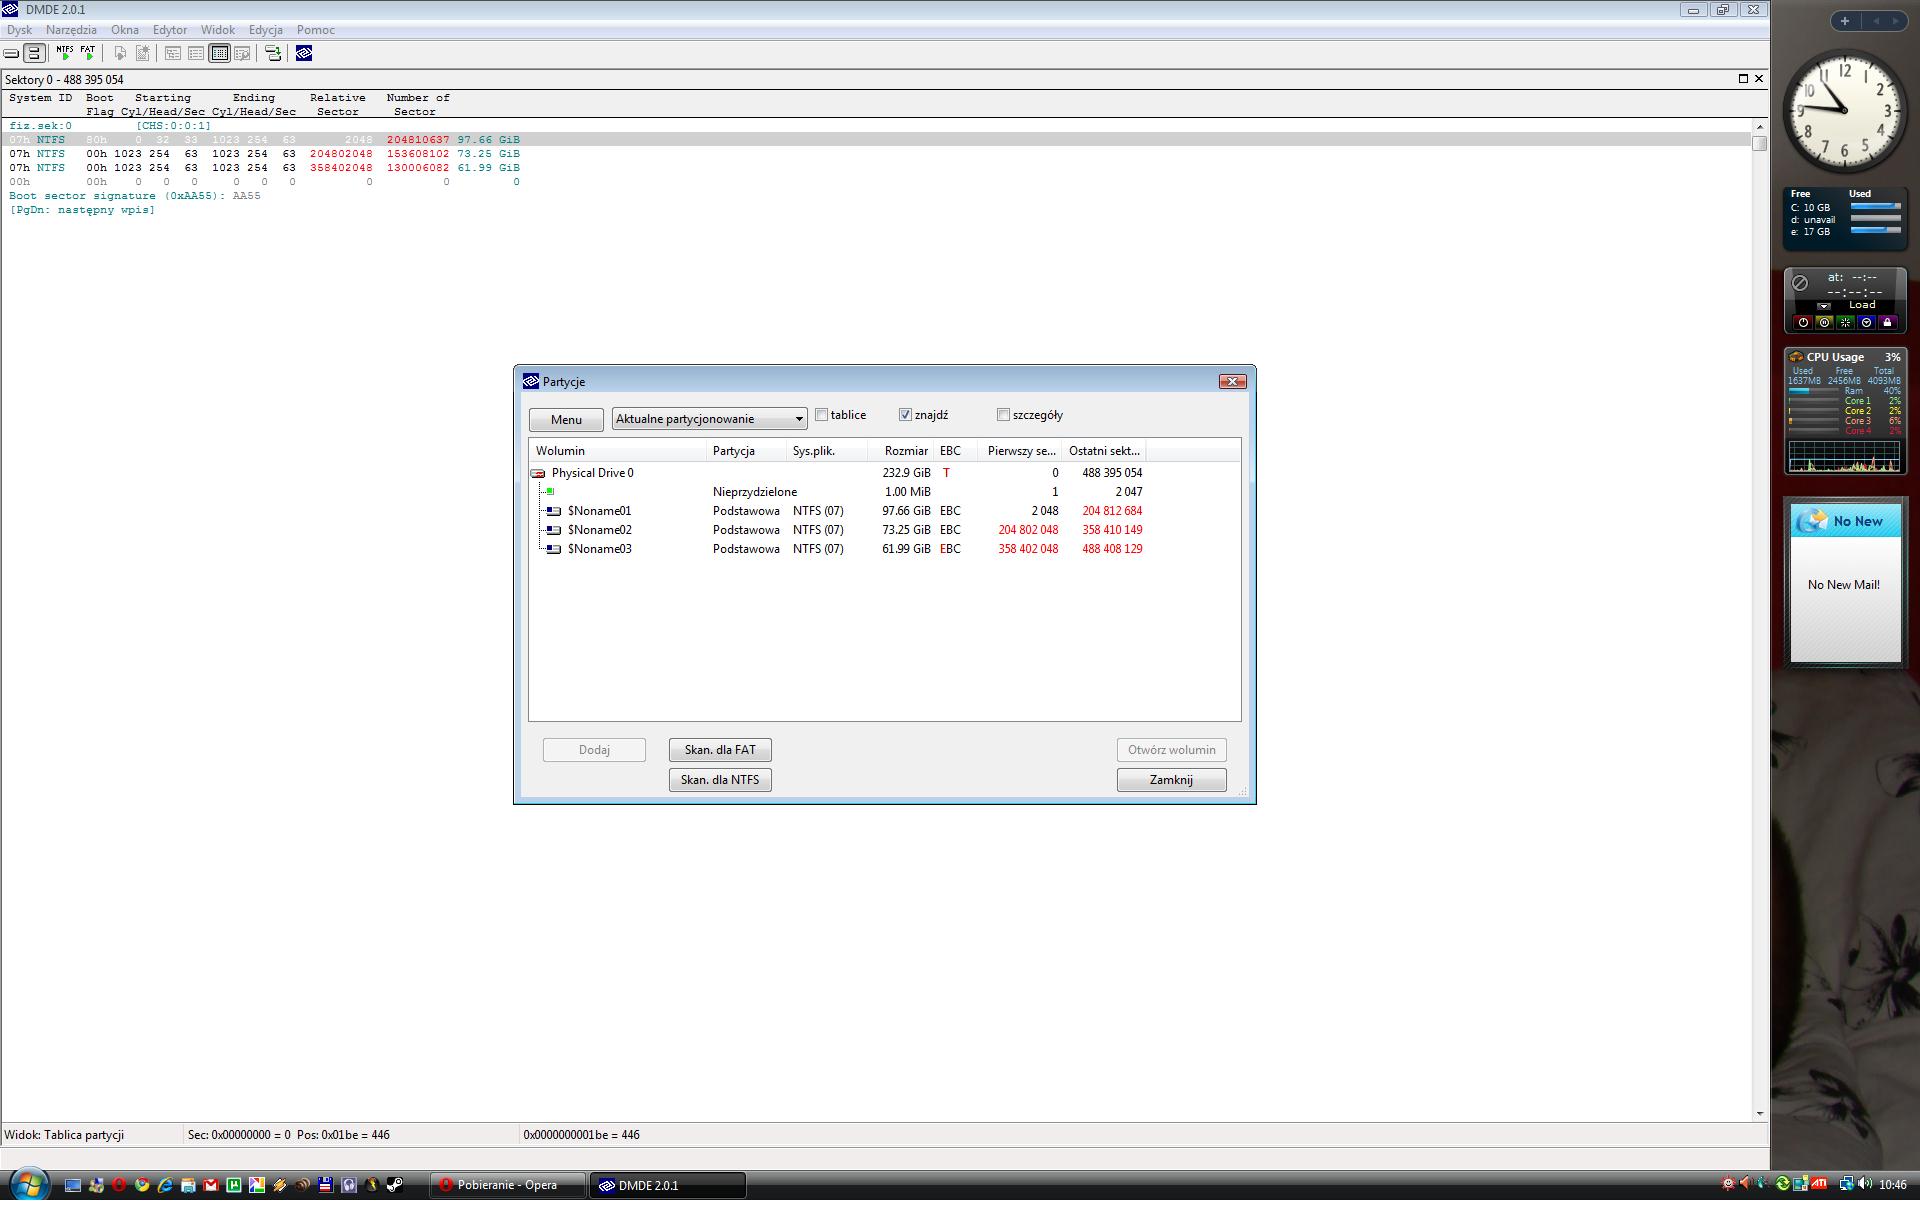Click the partition table view icon
This screenshot has height=1224, width=1920.
220,53
